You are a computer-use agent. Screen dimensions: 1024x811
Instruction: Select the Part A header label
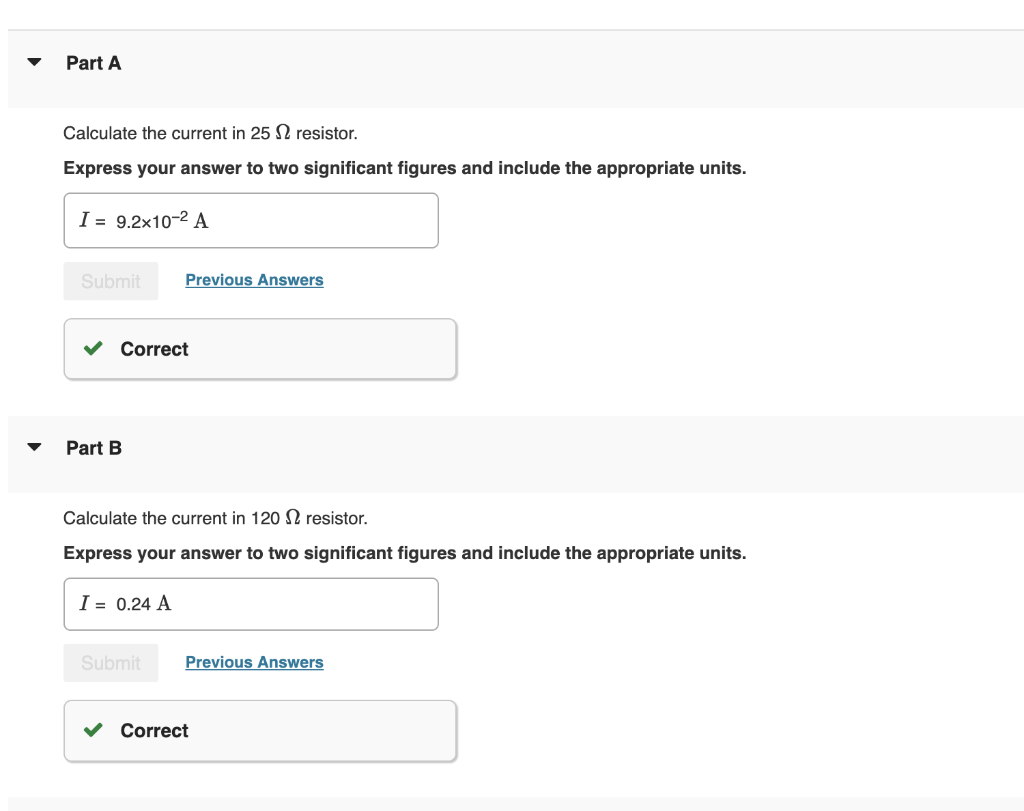pyautogui.click(x=94, y=63)
